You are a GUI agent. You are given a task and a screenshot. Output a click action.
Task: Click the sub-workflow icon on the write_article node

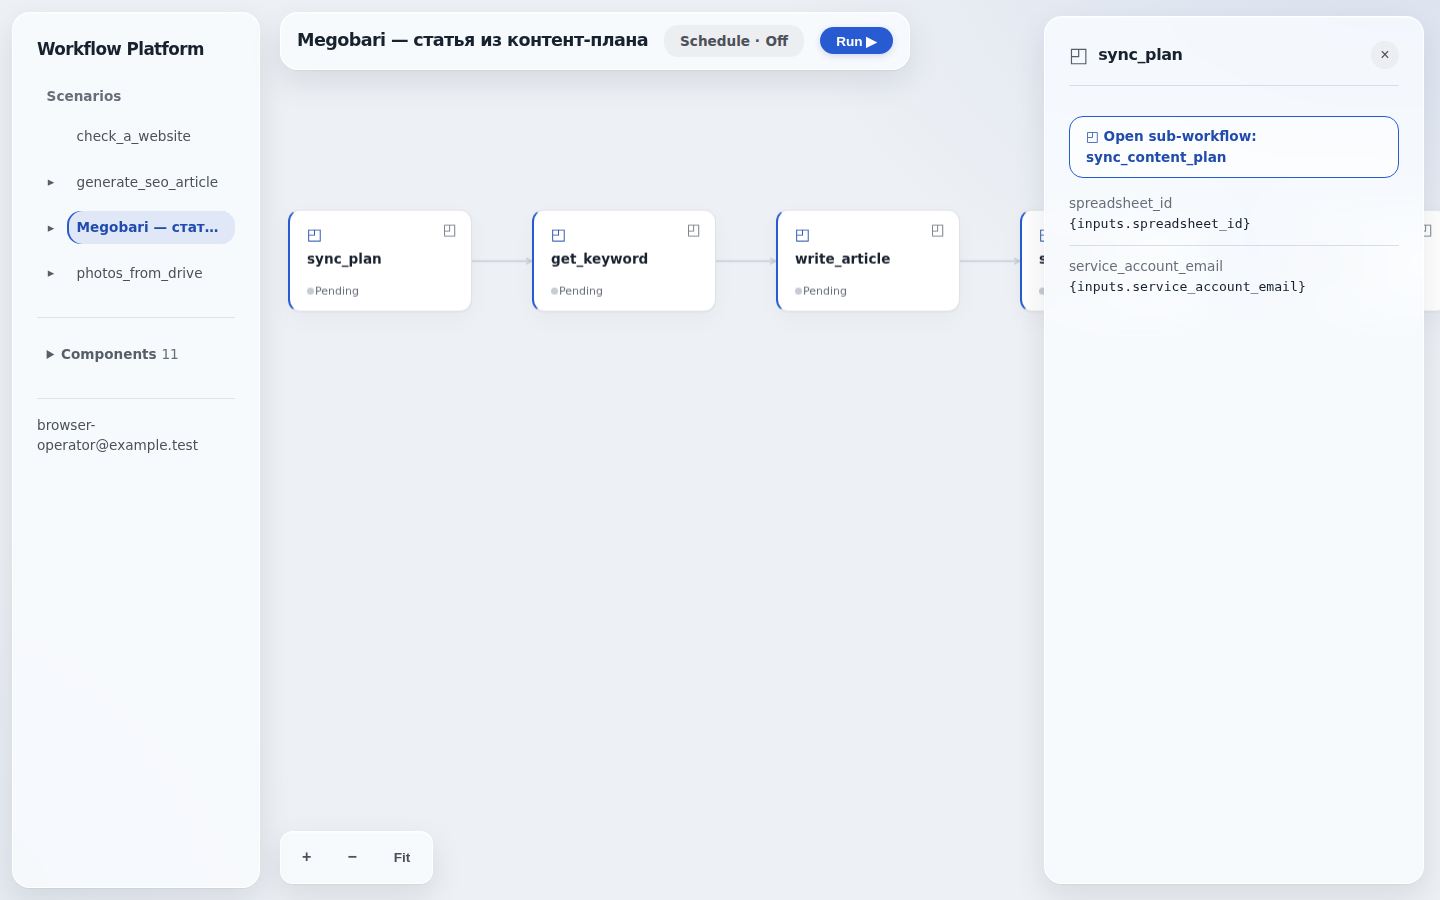[802, 236]
